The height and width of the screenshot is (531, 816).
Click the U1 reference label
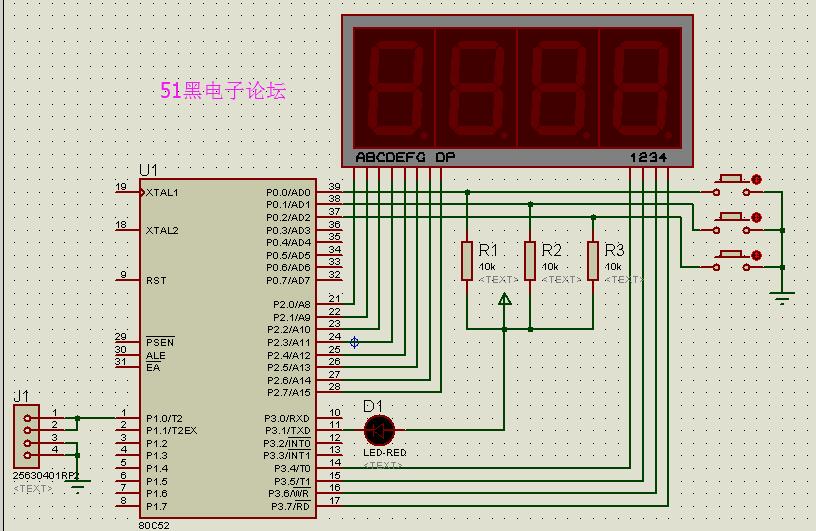point(148,170)
